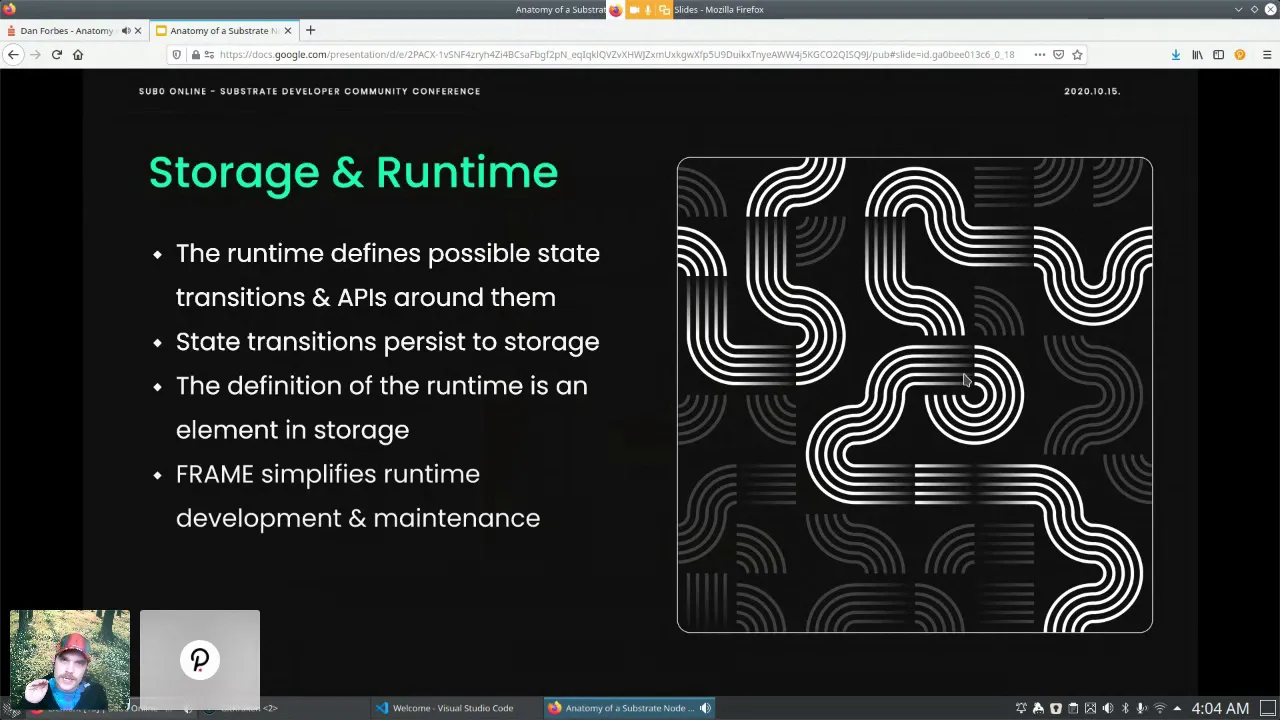Open microphone volume in system tray
1280x720 pixels.
[1142, 709]
